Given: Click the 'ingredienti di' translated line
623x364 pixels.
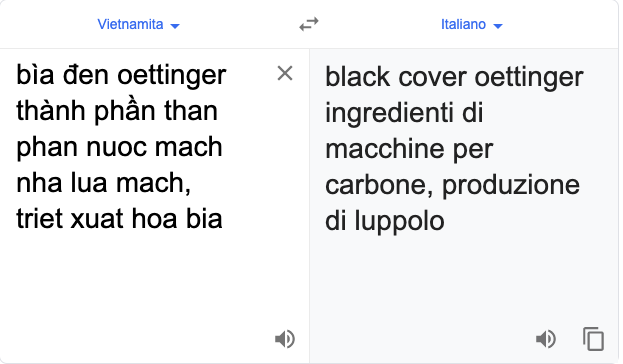Looking at the screenshot, I should click(x=404, y=114).
